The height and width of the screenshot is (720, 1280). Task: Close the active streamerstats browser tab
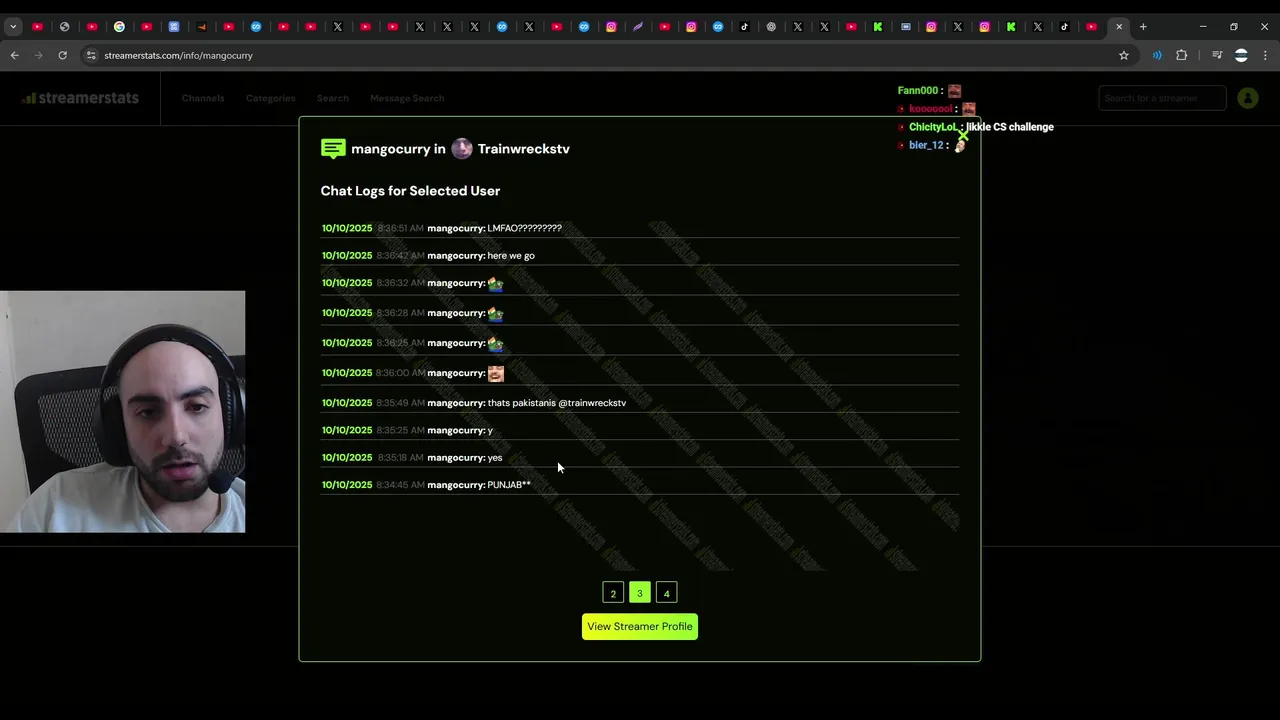click(1119, 27)
